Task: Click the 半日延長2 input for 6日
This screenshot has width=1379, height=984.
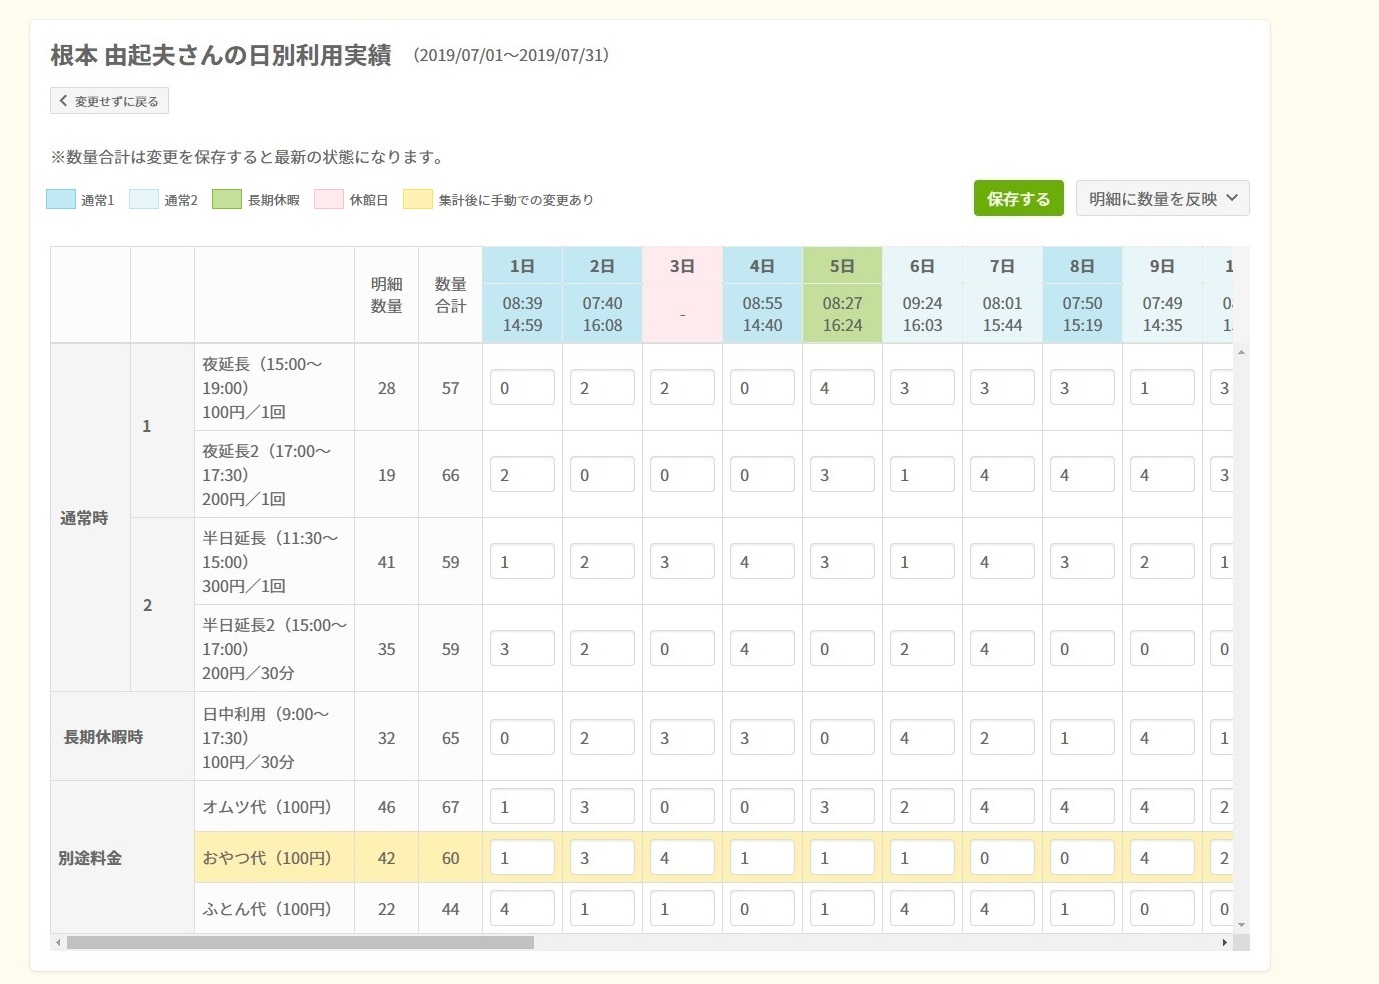Action: coord(922,649)
